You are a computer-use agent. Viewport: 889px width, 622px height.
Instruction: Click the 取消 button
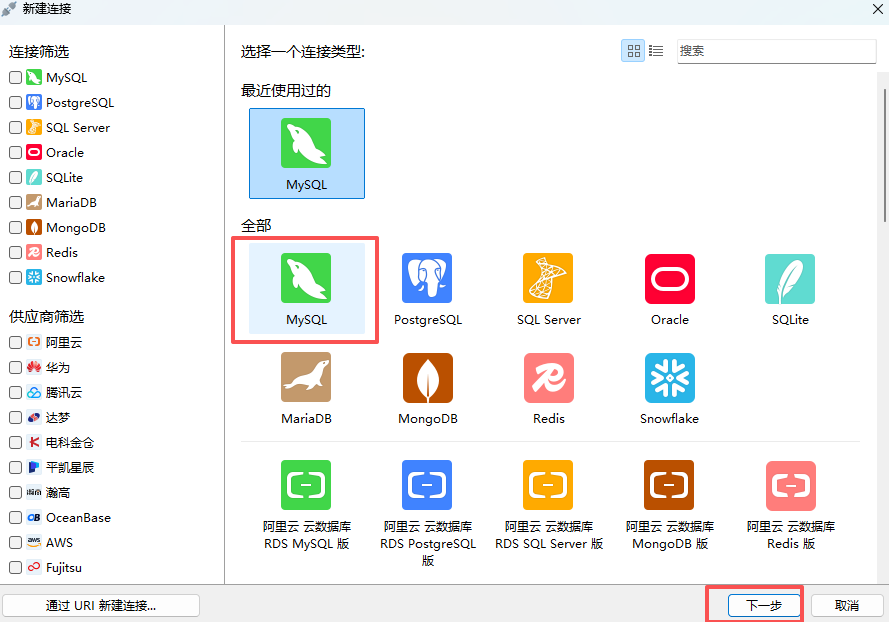[x=847, y=605]
